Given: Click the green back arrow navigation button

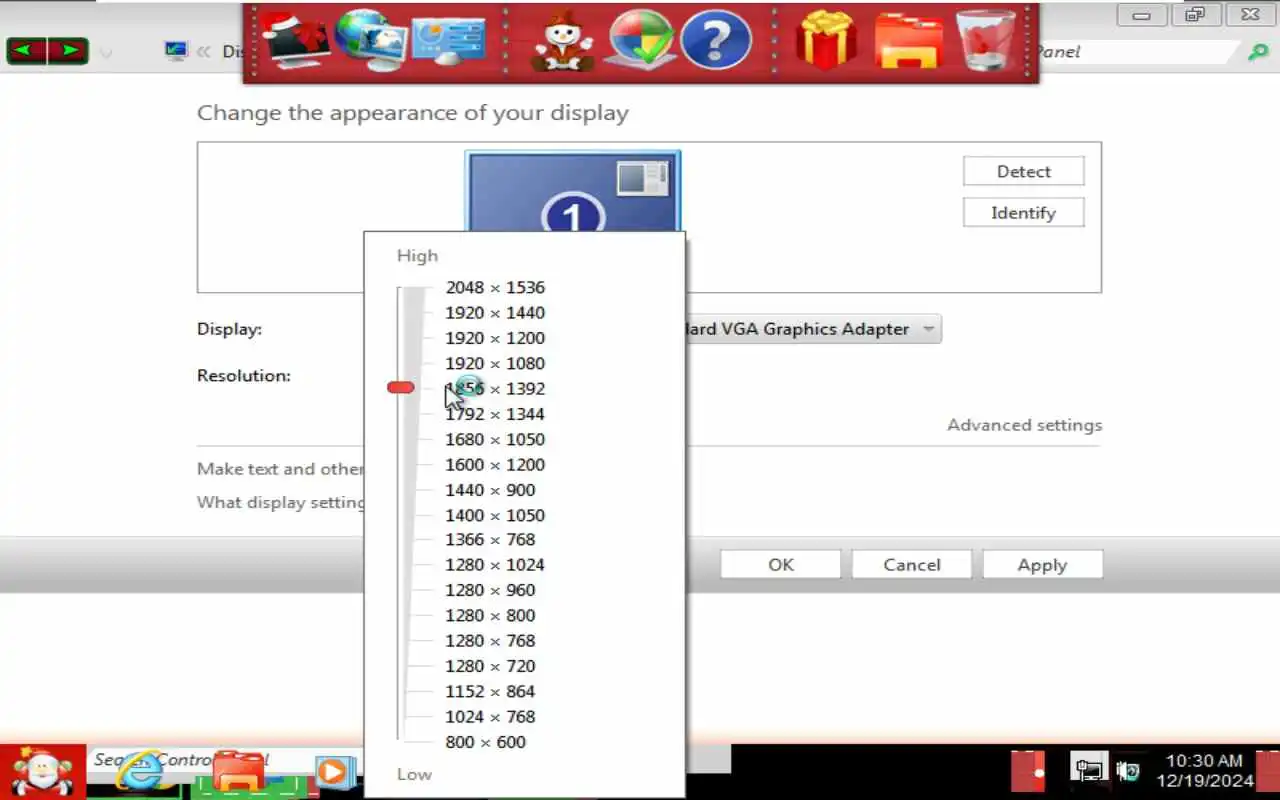Looking at the screenshot, I should [27, 51].
